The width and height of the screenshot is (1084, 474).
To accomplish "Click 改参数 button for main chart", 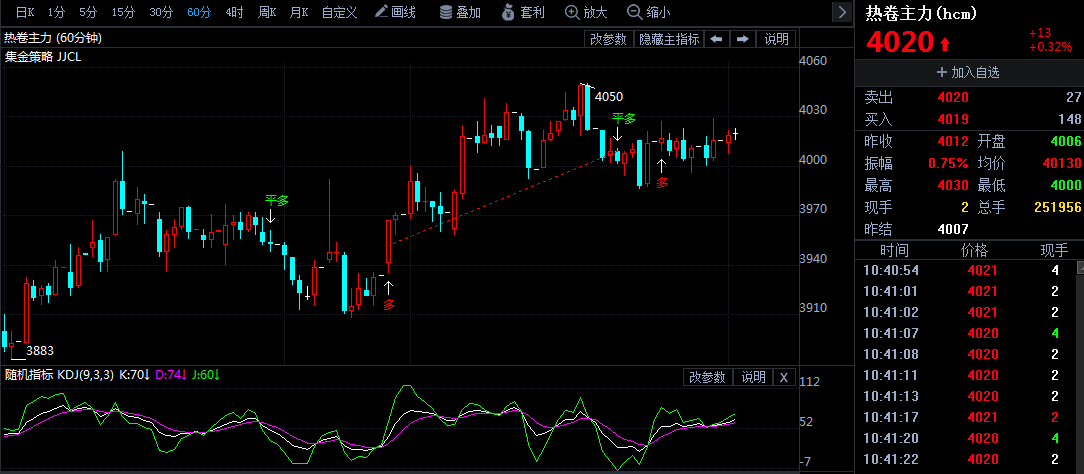I will pos(608,39).
